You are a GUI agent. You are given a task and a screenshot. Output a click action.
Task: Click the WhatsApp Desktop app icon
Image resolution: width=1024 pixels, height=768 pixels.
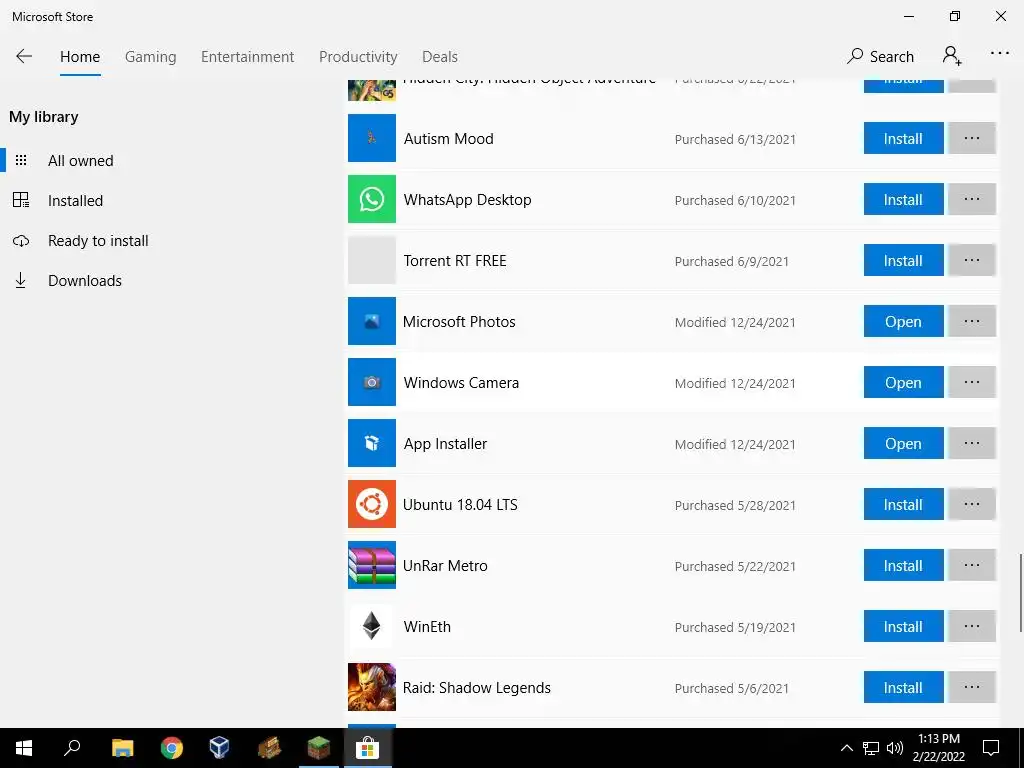[x=372, y=199]
